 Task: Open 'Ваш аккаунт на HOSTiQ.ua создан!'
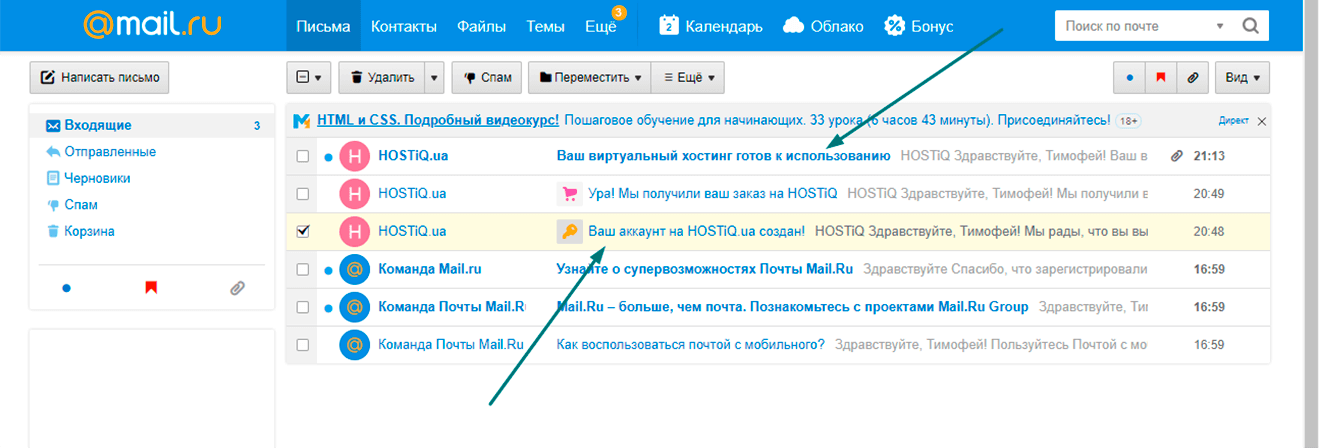697,232
